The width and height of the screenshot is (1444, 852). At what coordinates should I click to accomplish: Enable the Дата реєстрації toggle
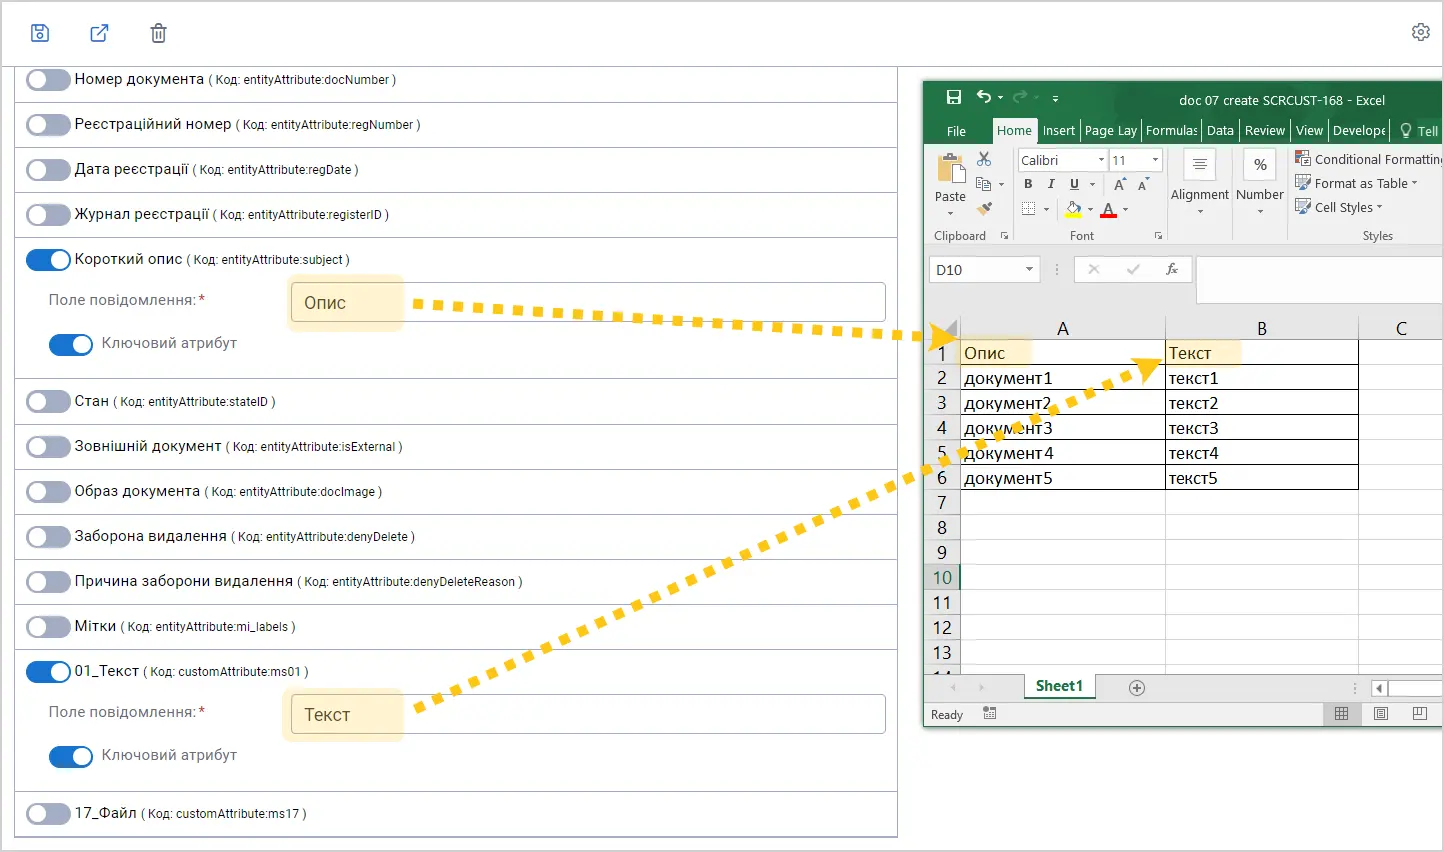click(48, 170)
